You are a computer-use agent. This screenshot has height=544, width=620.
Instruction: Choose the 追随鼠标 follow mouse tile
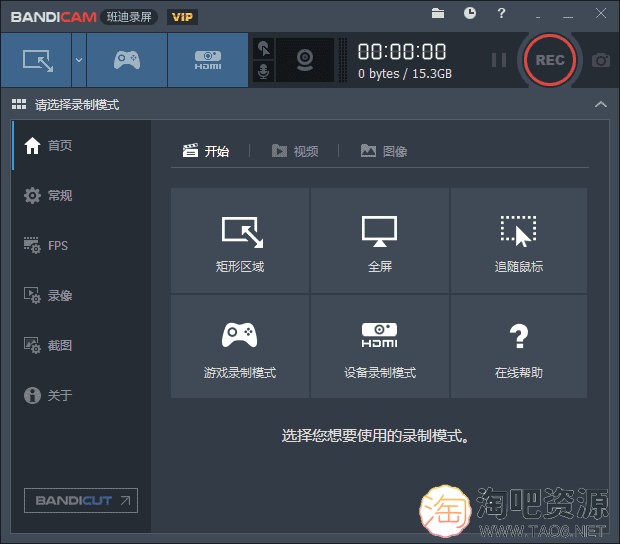click(519, 241)
